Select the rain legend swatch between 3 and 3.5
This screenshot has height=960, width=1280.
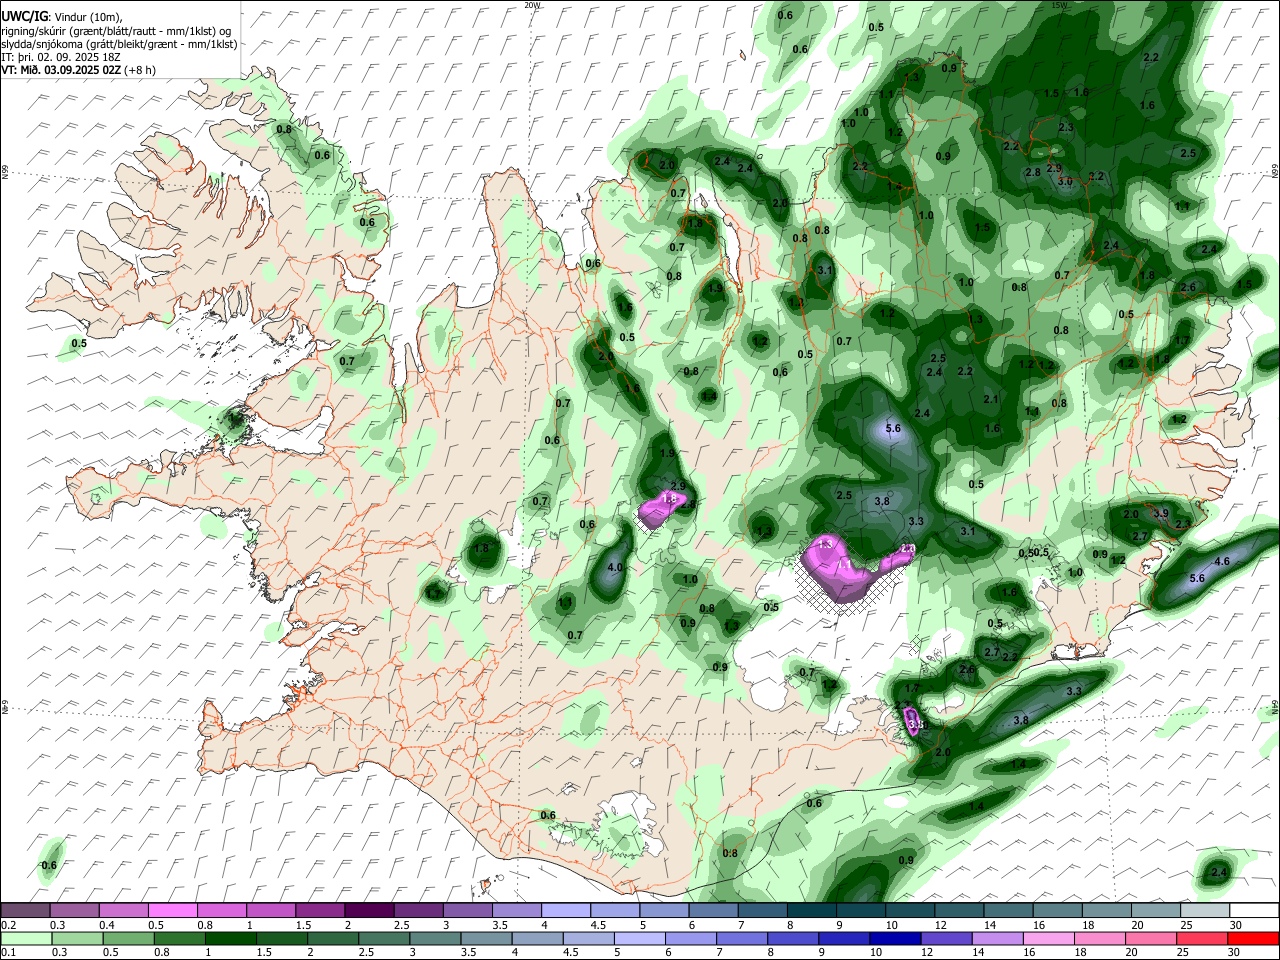(x=435, y=938)
